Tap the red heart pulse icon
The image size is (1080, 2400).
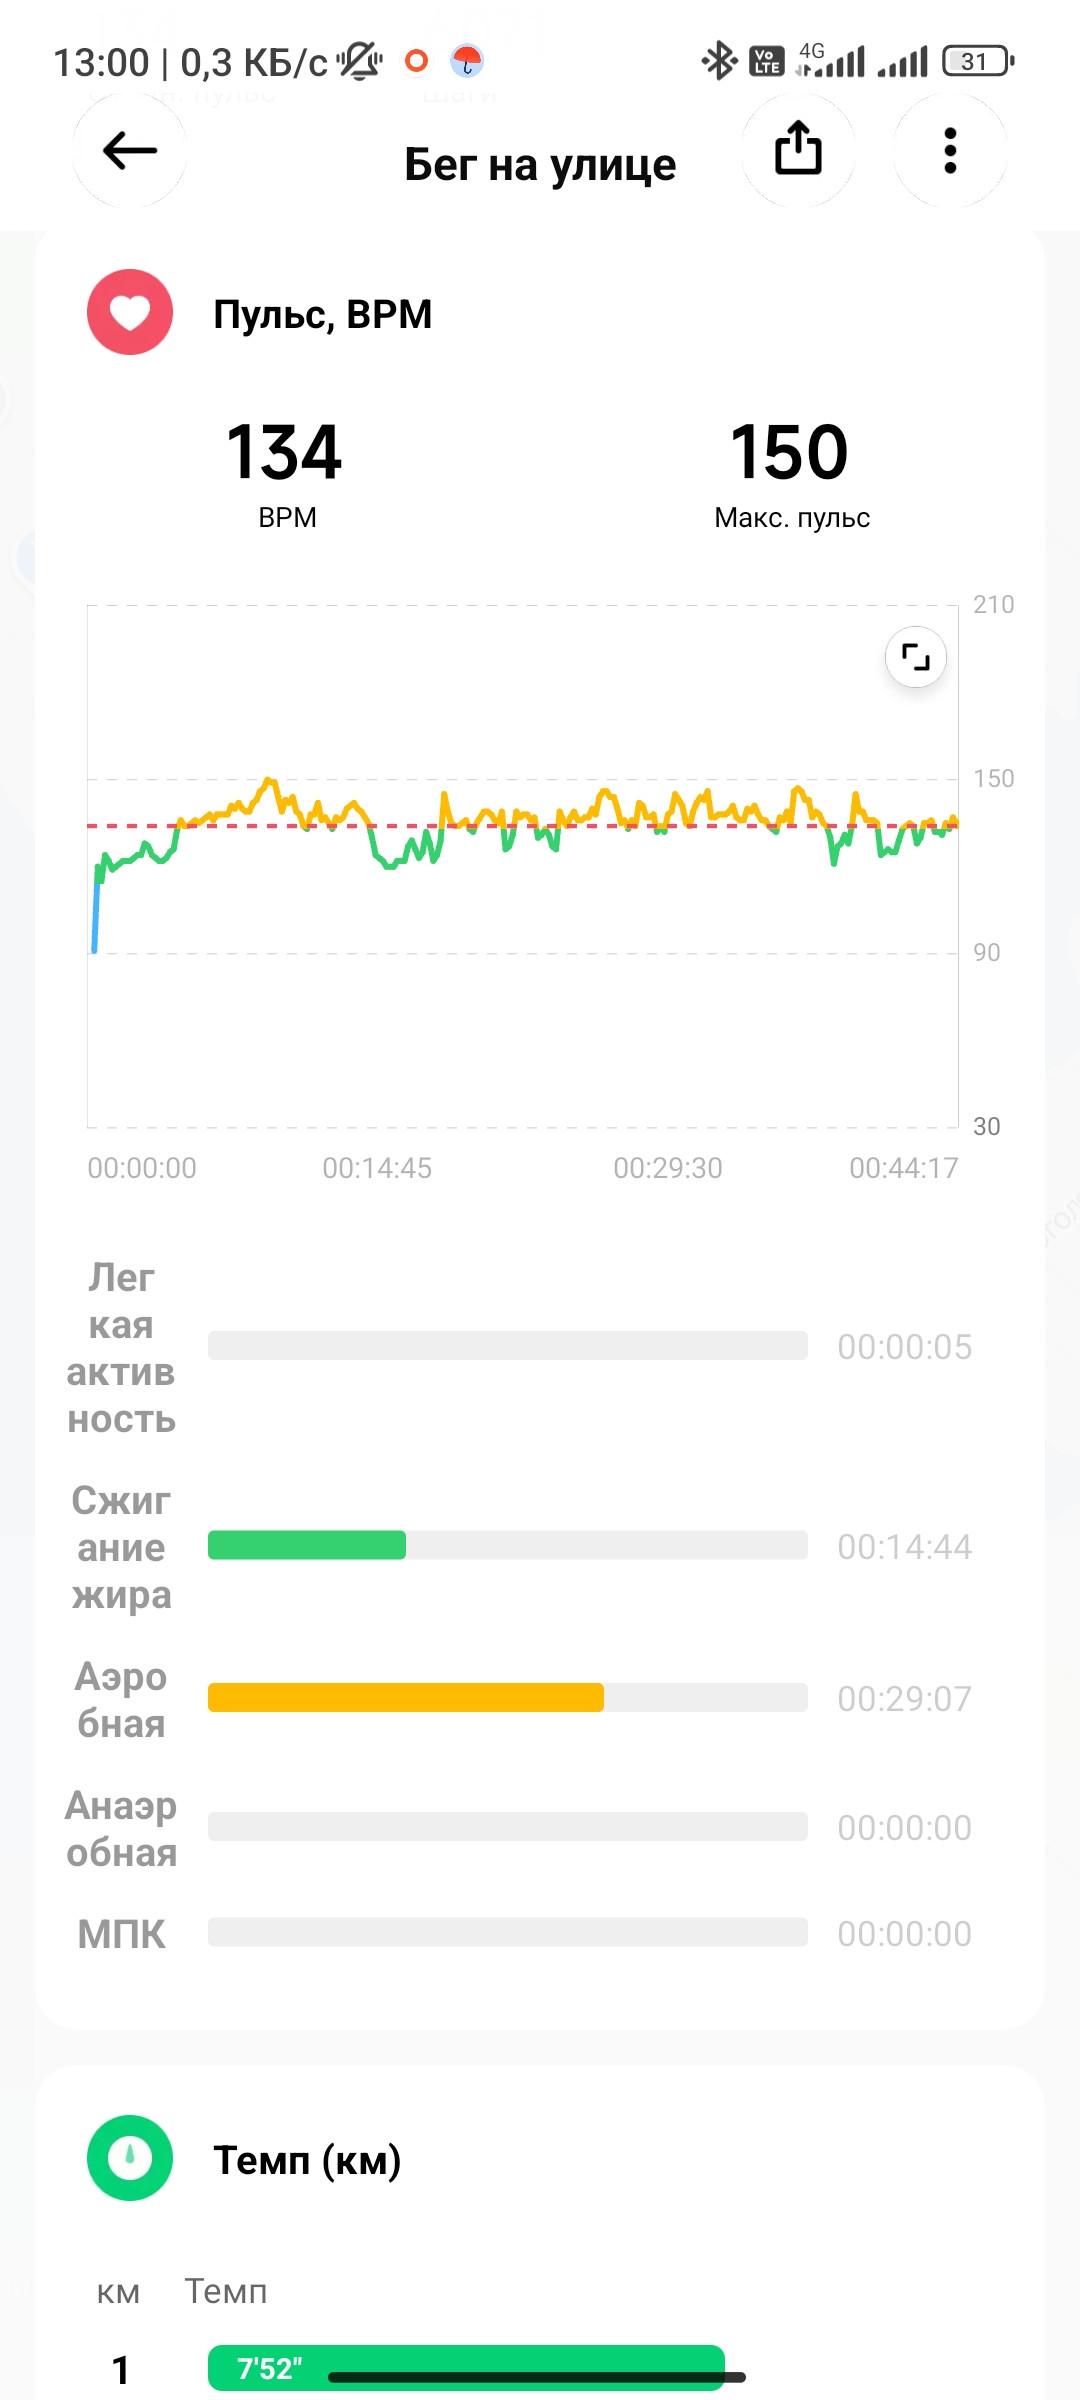(x=130, y=312)
